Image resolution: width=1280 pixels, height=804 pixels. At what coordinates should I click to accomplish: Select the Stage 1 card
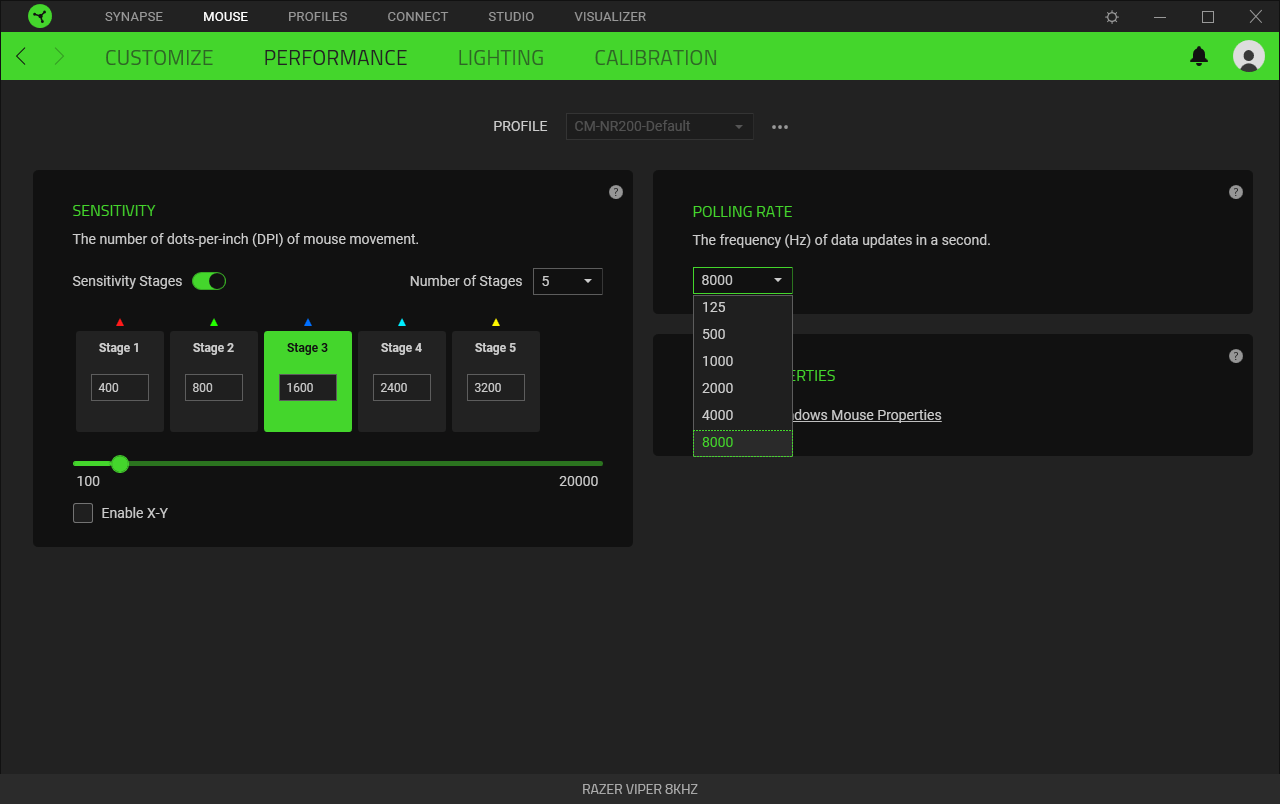coord(120,381)
